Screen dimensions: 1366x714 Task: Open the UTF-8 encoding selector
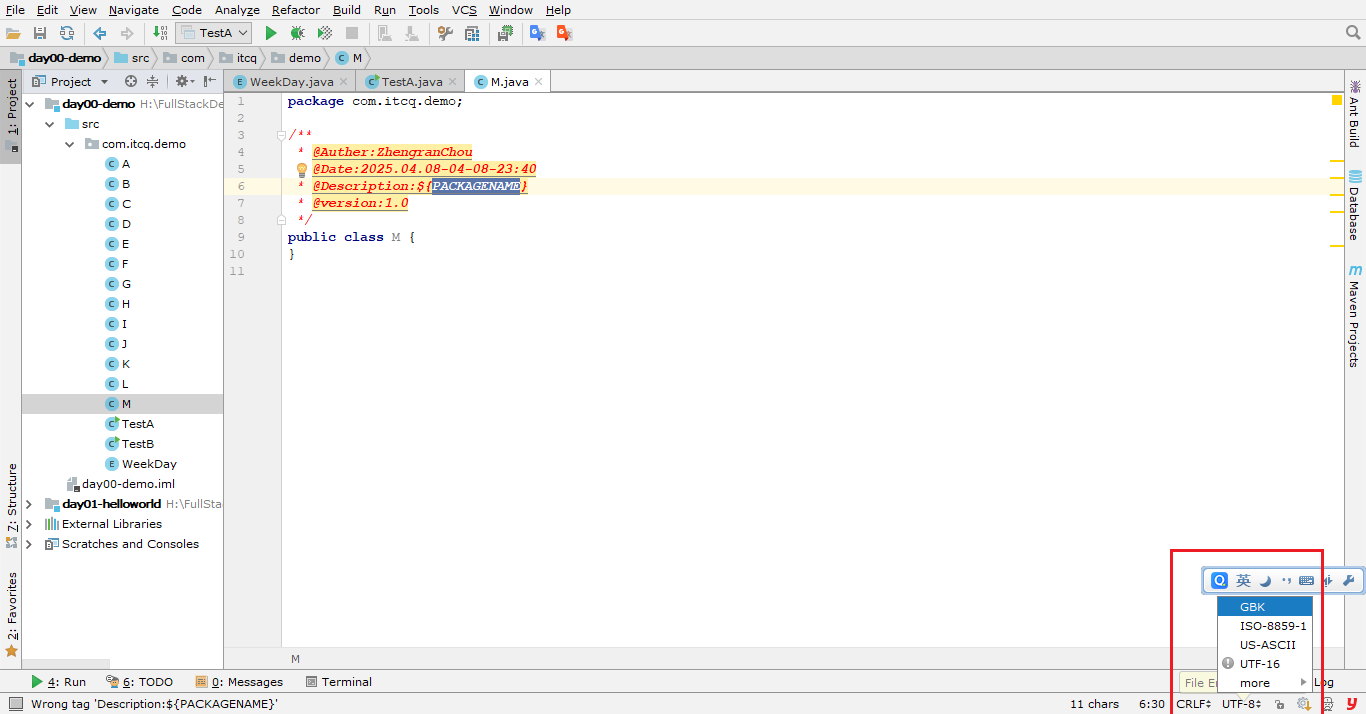click(x=1241, y=704)
